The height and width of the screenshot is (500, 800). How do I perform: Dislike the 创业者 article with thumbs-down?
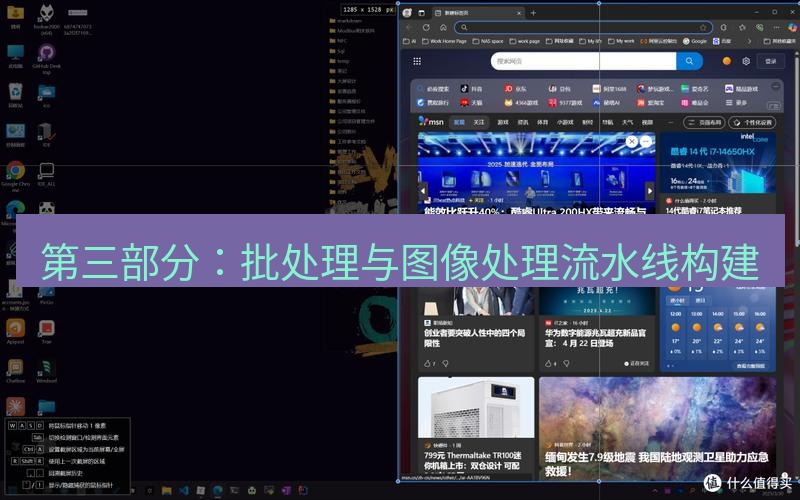pyautogui.click(x=445, y=363)
